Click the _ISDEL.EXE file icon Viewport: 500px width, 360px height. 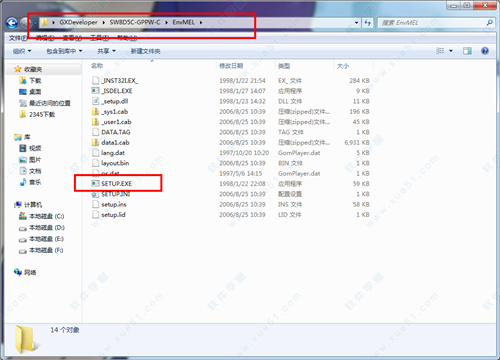(x=95, y=91)
